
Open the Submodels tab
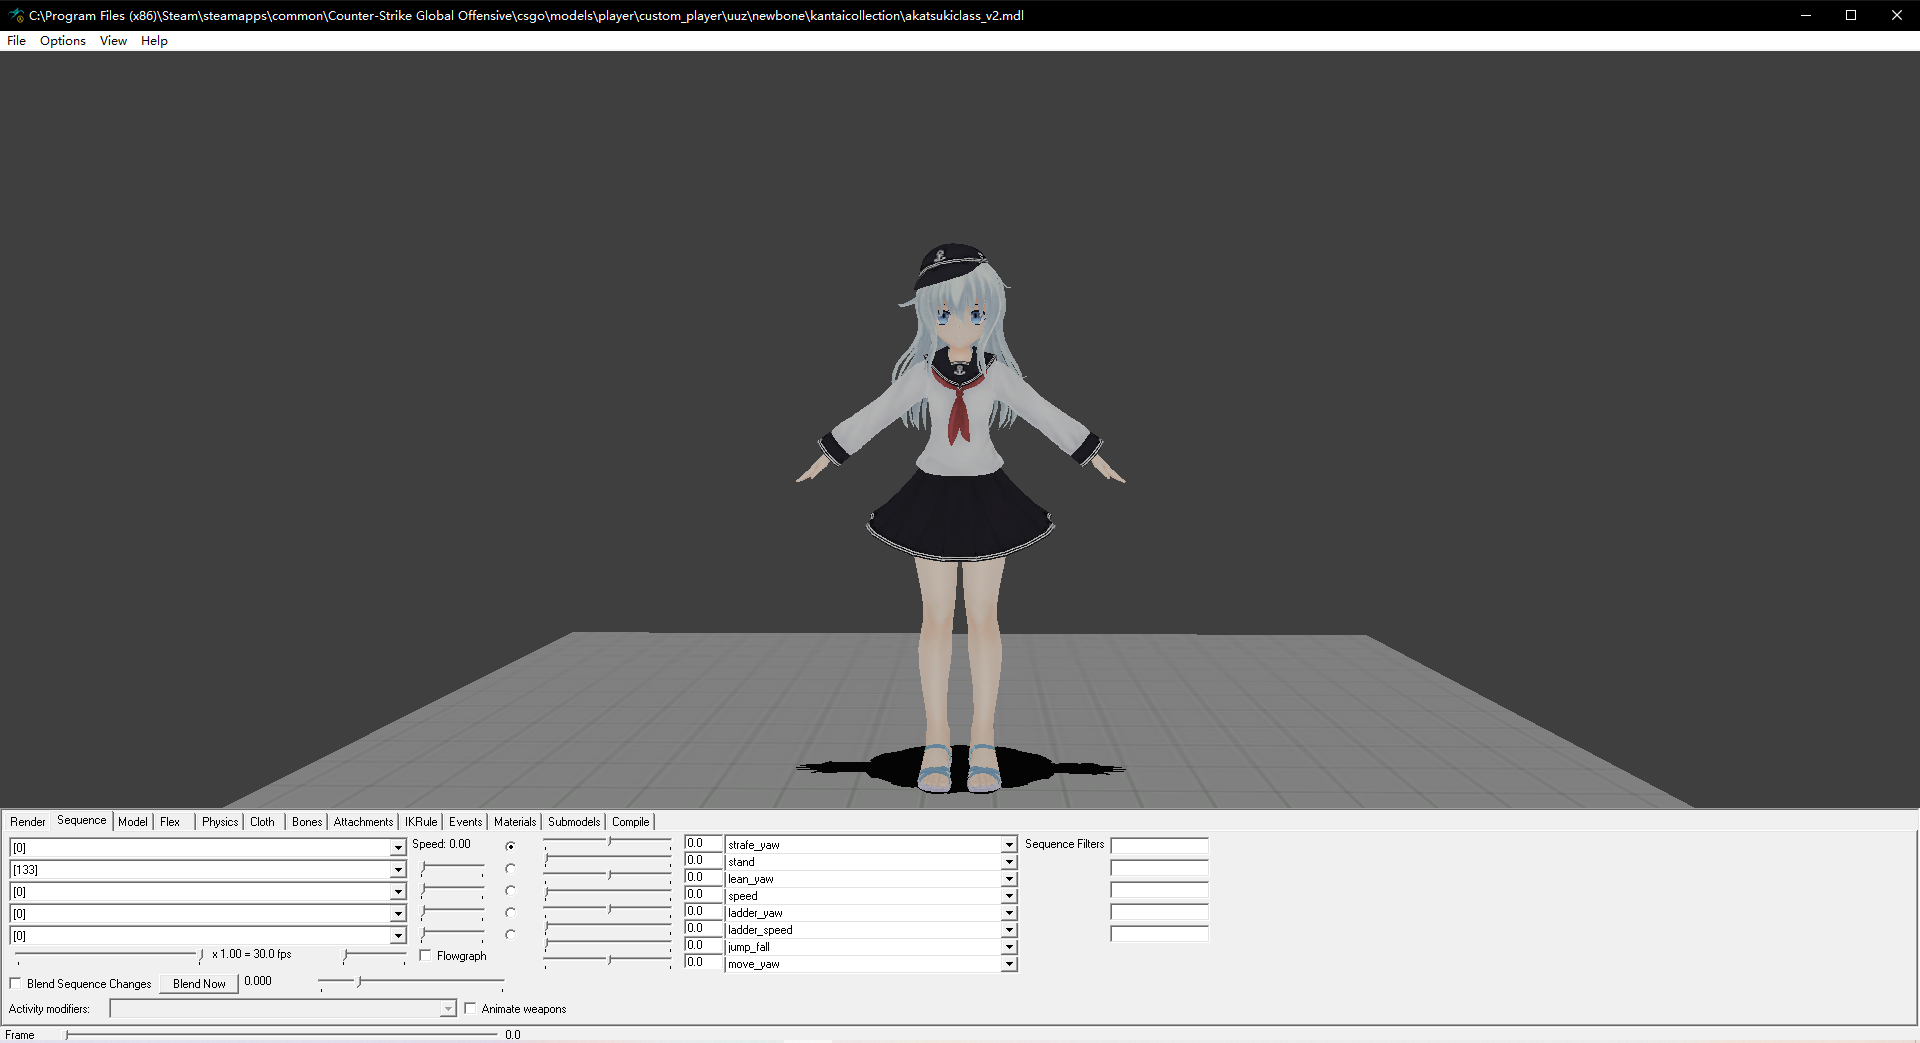(x=574, y=822)
